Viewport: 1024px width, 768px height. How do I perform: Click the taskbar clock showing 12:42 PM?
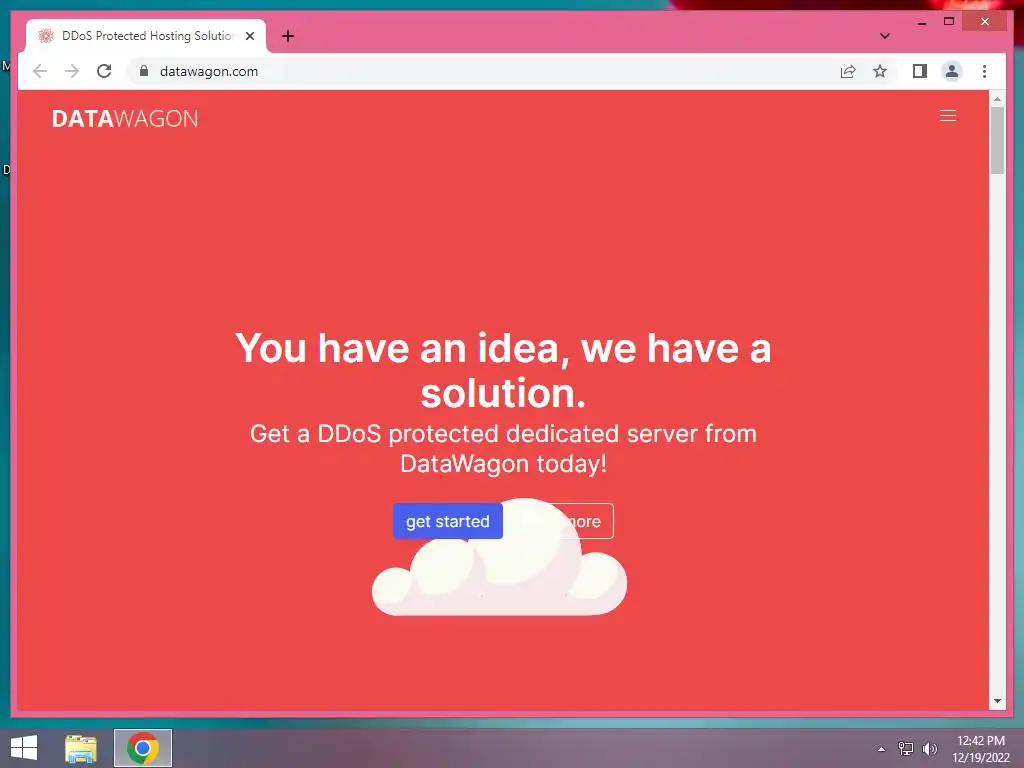pos(981,749)
